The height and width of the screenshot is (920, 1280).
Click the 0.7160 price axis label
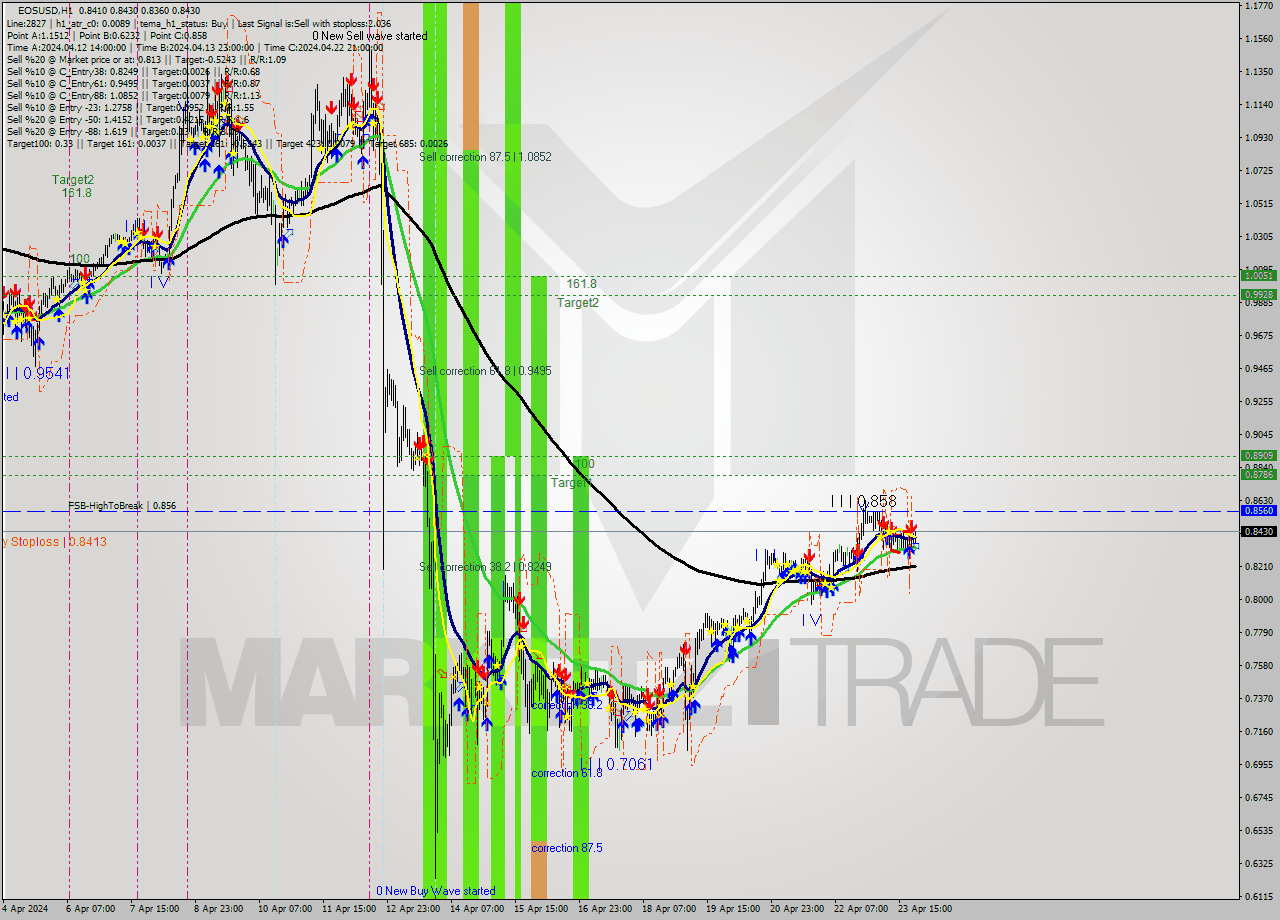click(x=1258, y=732)
